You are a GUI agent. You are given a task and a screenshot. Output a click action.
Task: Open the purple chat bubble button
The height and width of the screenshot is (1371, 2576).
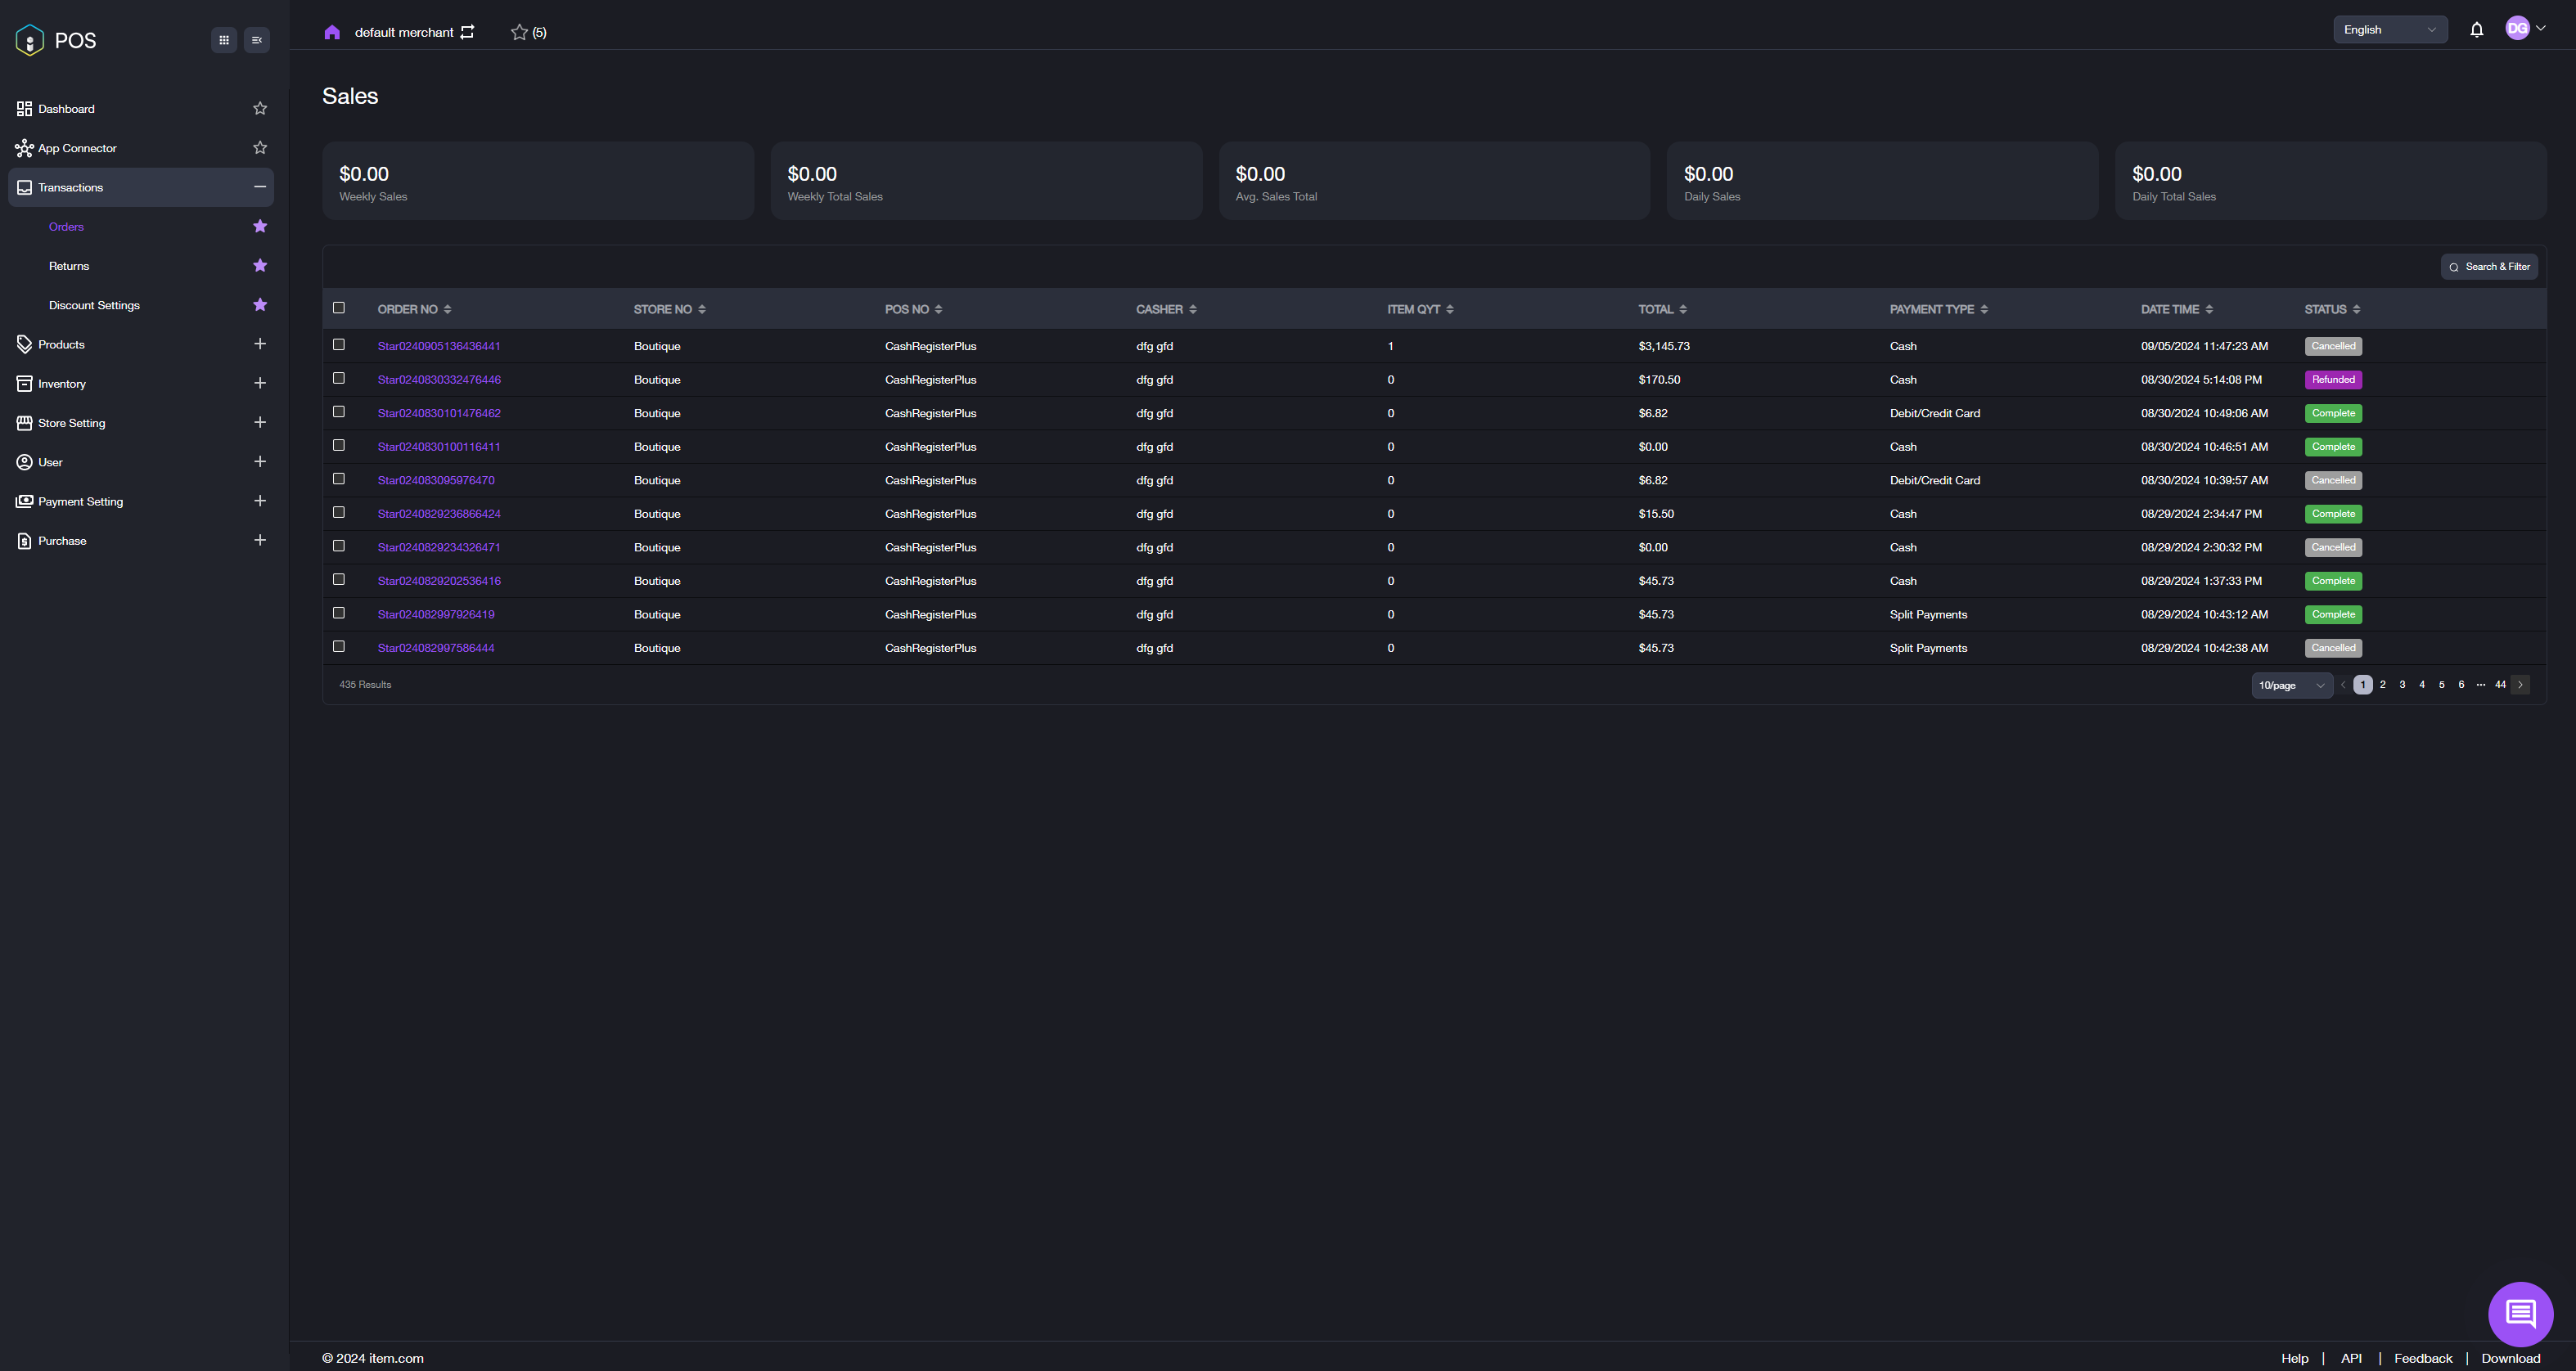coord(2519,1313)
